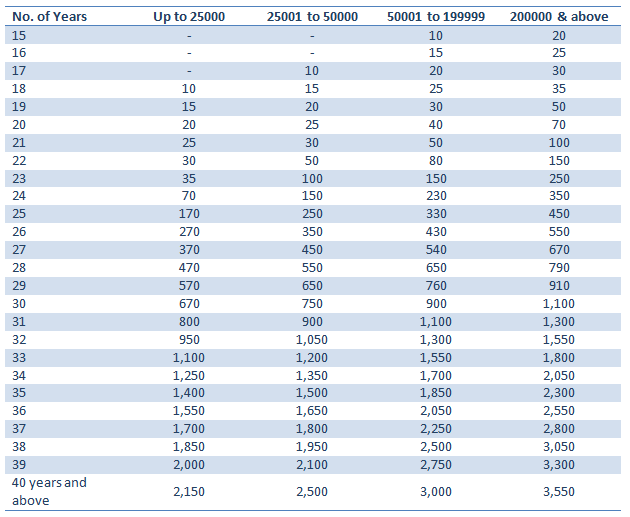
Task: Click the '25001 to 50000' column header
Action: [x=312, y=17]
